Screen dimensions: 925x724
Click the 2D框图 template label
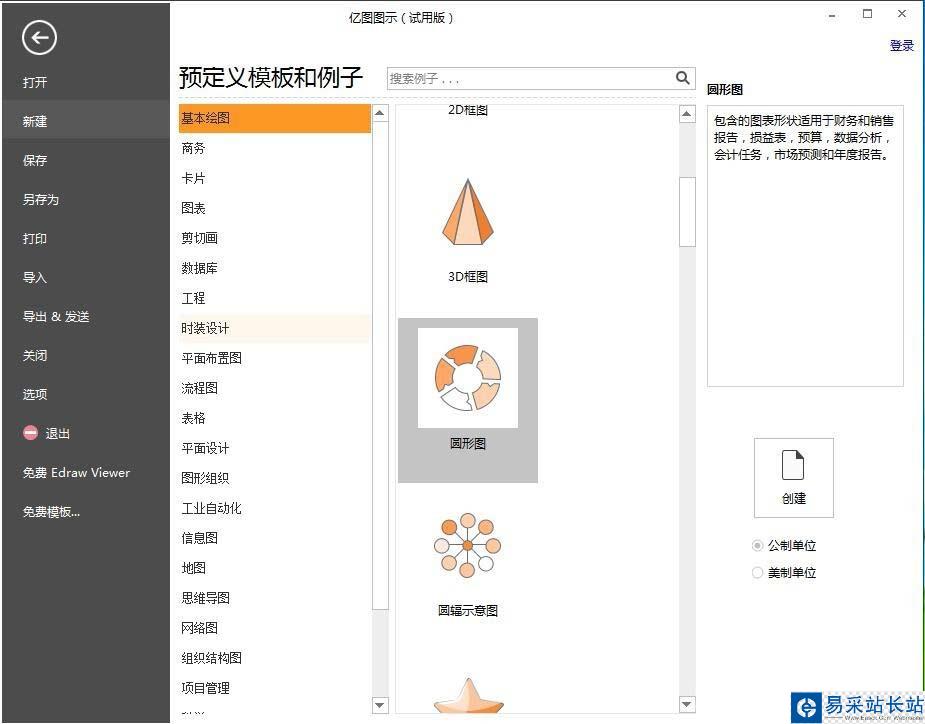468,110
